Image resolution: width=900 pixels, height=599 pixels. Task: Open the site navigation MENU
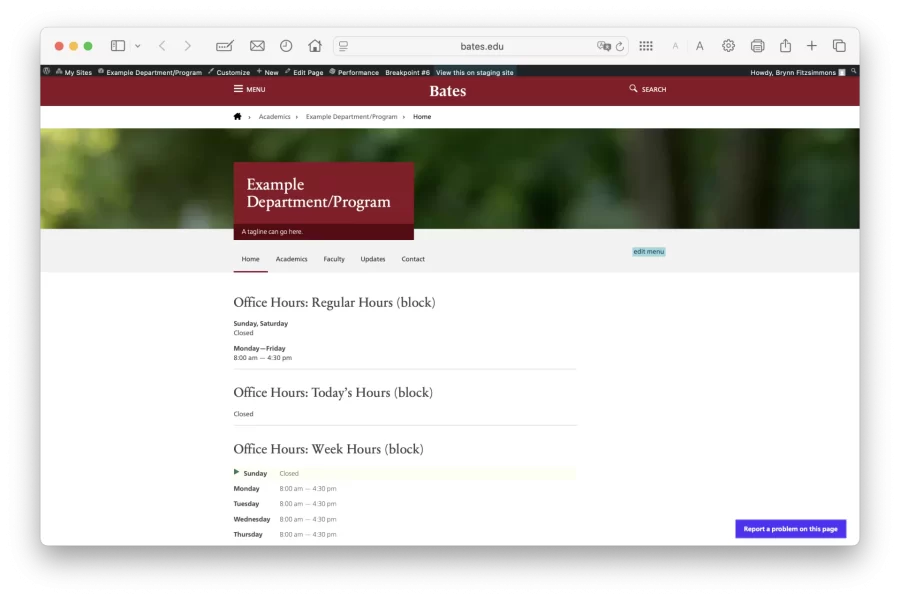coord(248,89)
